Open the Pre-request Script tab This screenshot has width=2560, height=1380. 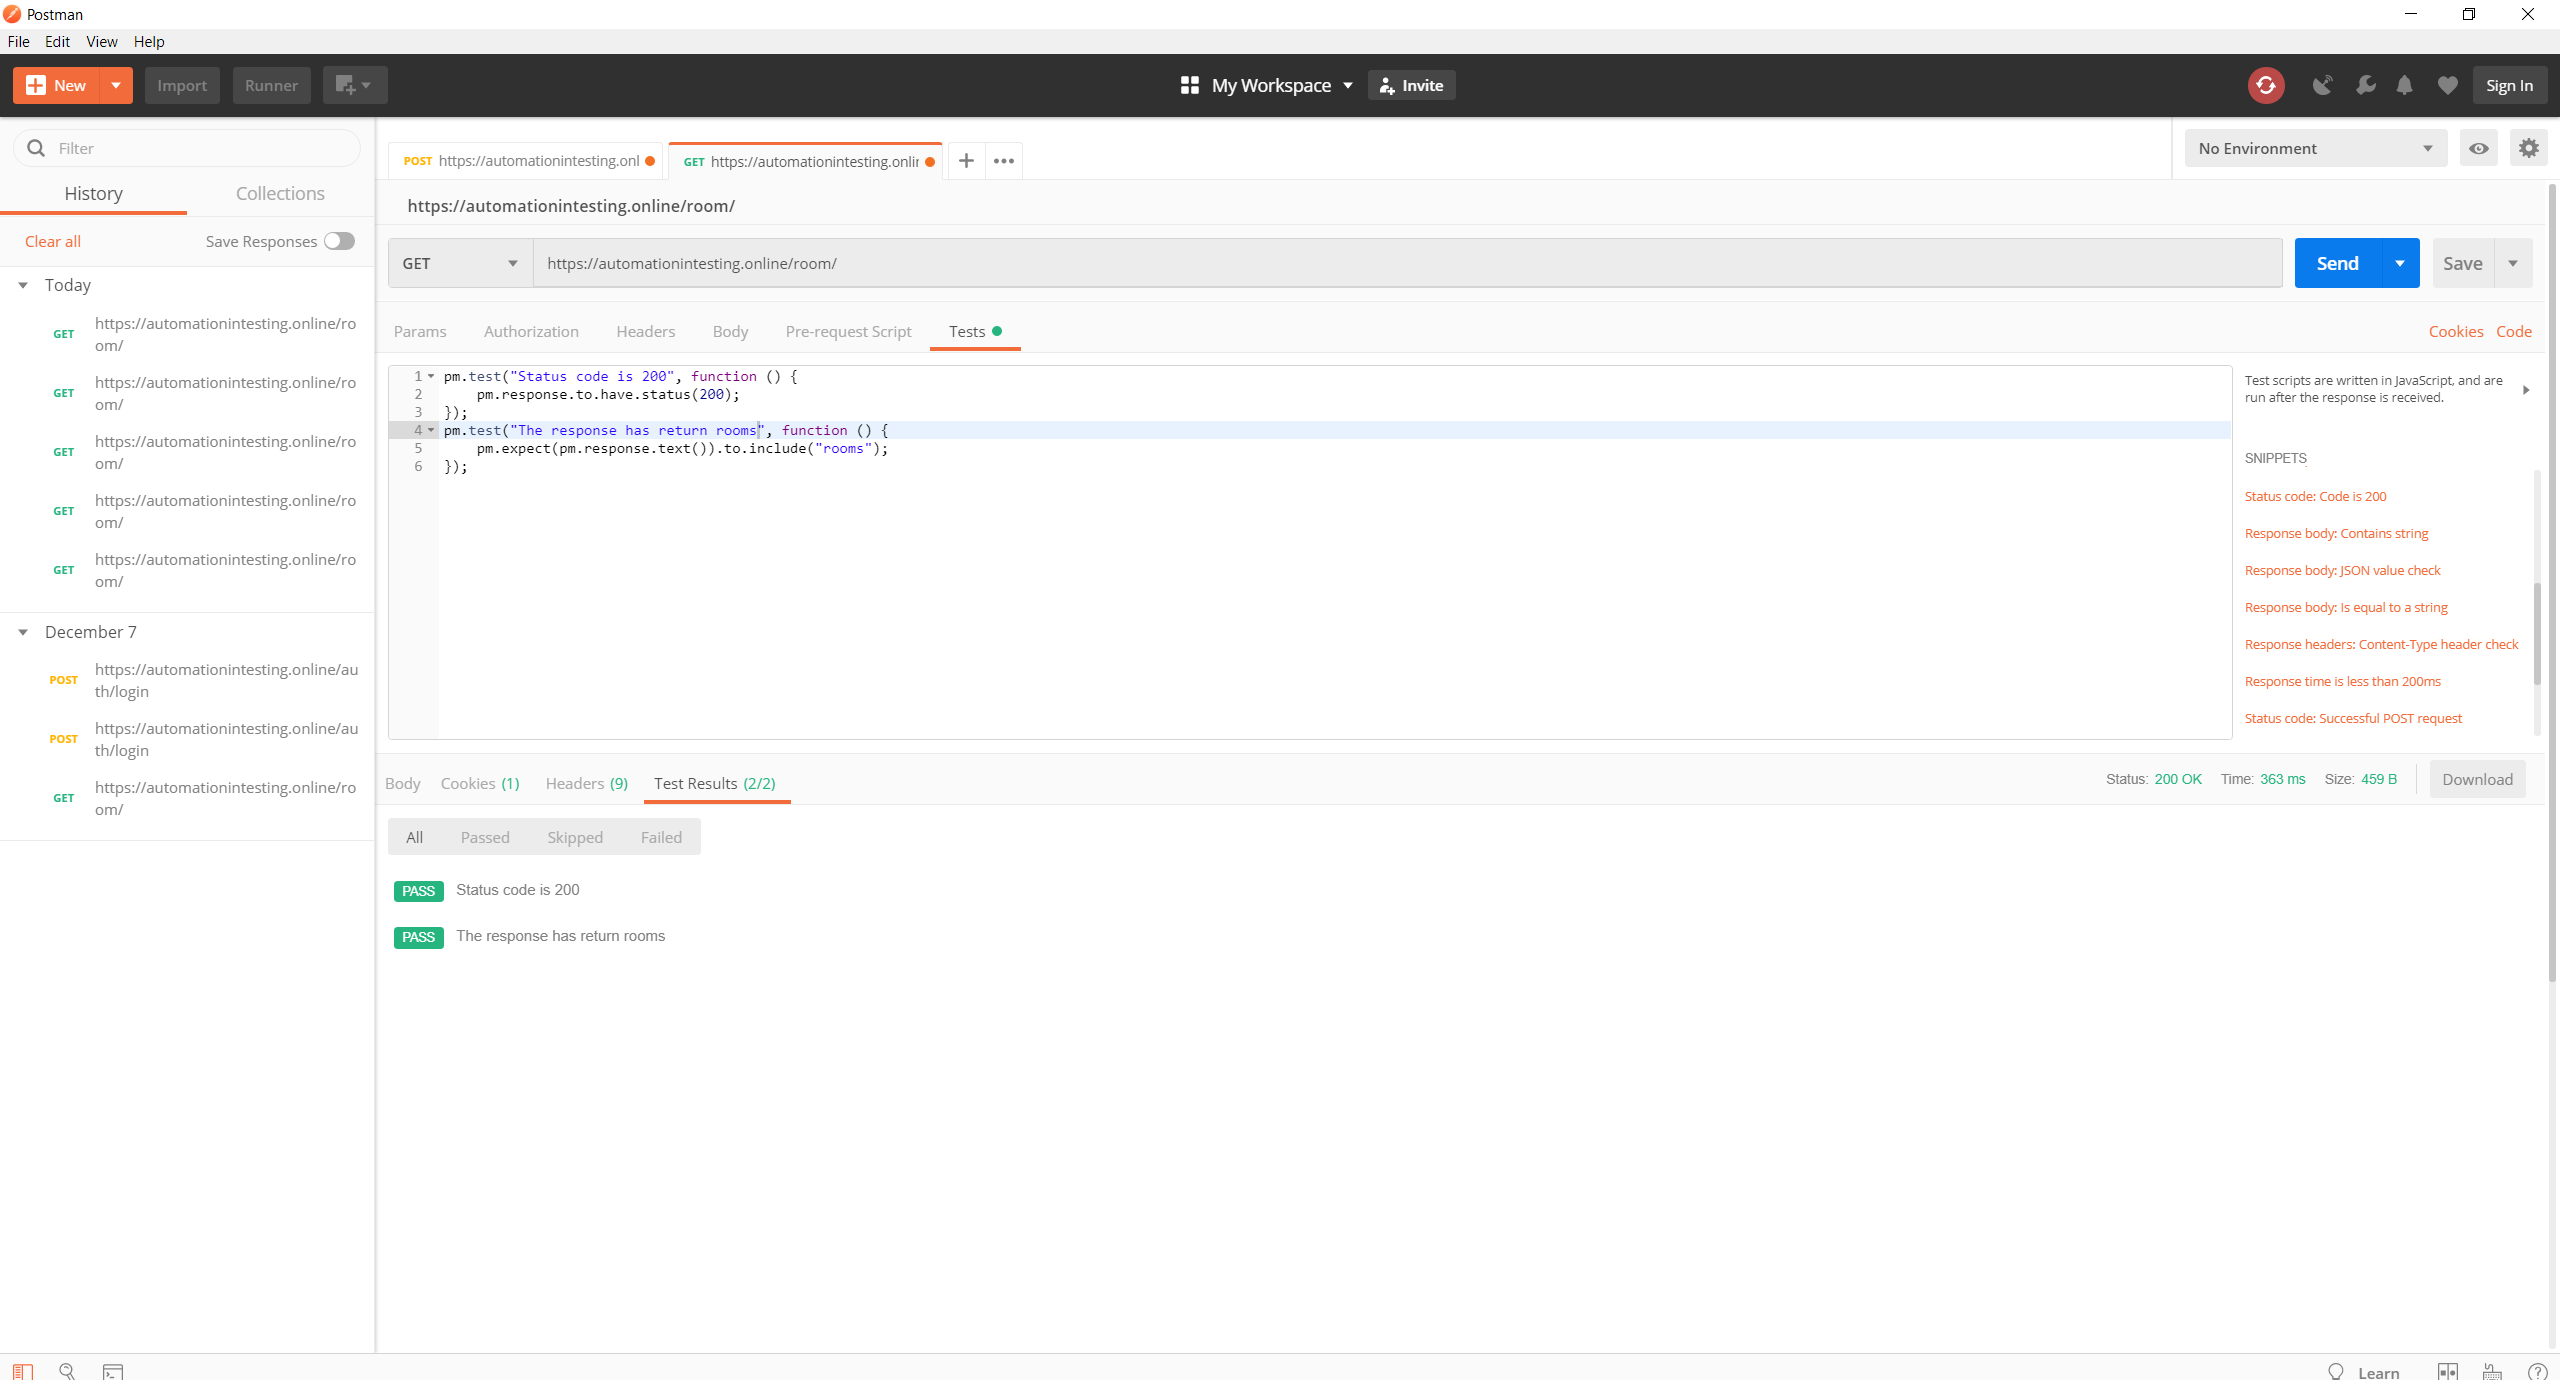pyautogui.click(x=848, y=331)
